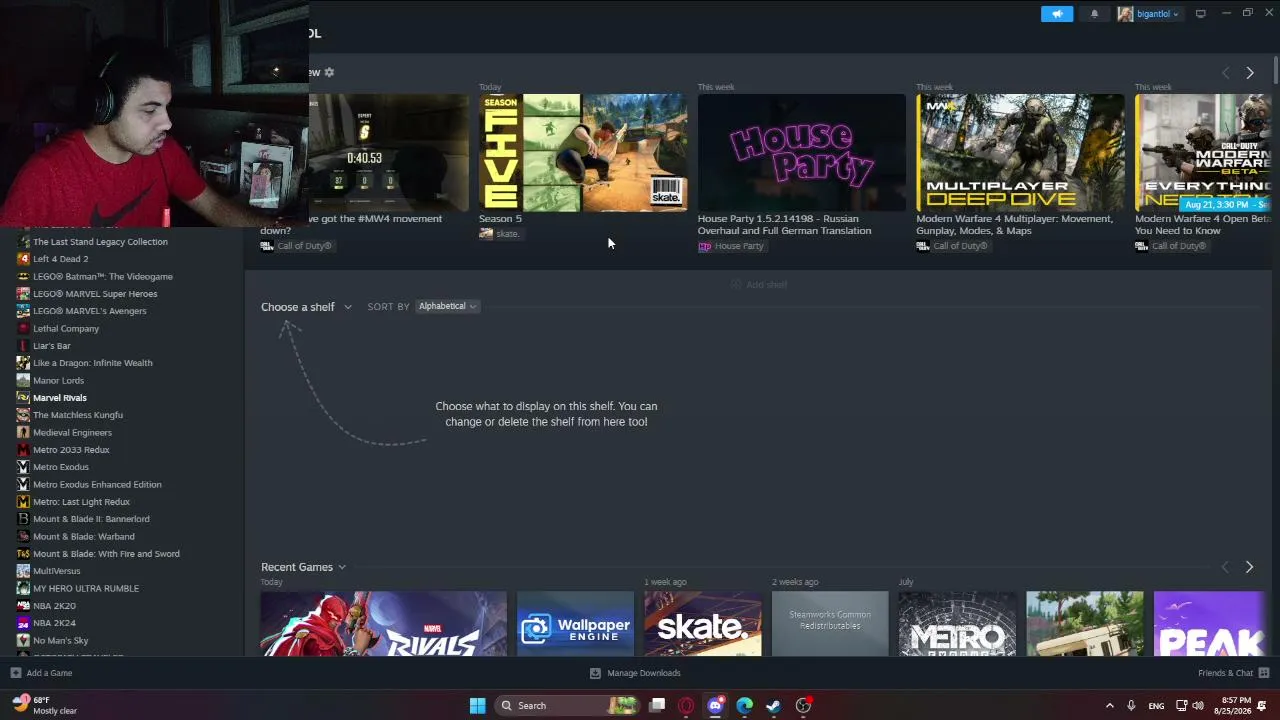Select Mount & Blade II: Bannerlord
Viewport: 1280px width, 720px height.
click(91, 519)
